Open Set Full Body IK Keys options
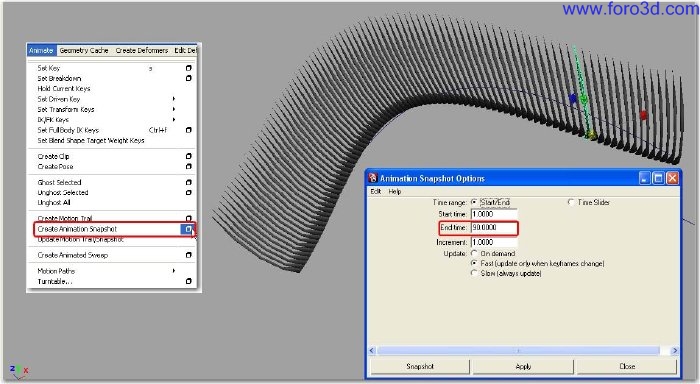This screenshot has width=700, height=384. pyautogui.click(x=188, y=130)
